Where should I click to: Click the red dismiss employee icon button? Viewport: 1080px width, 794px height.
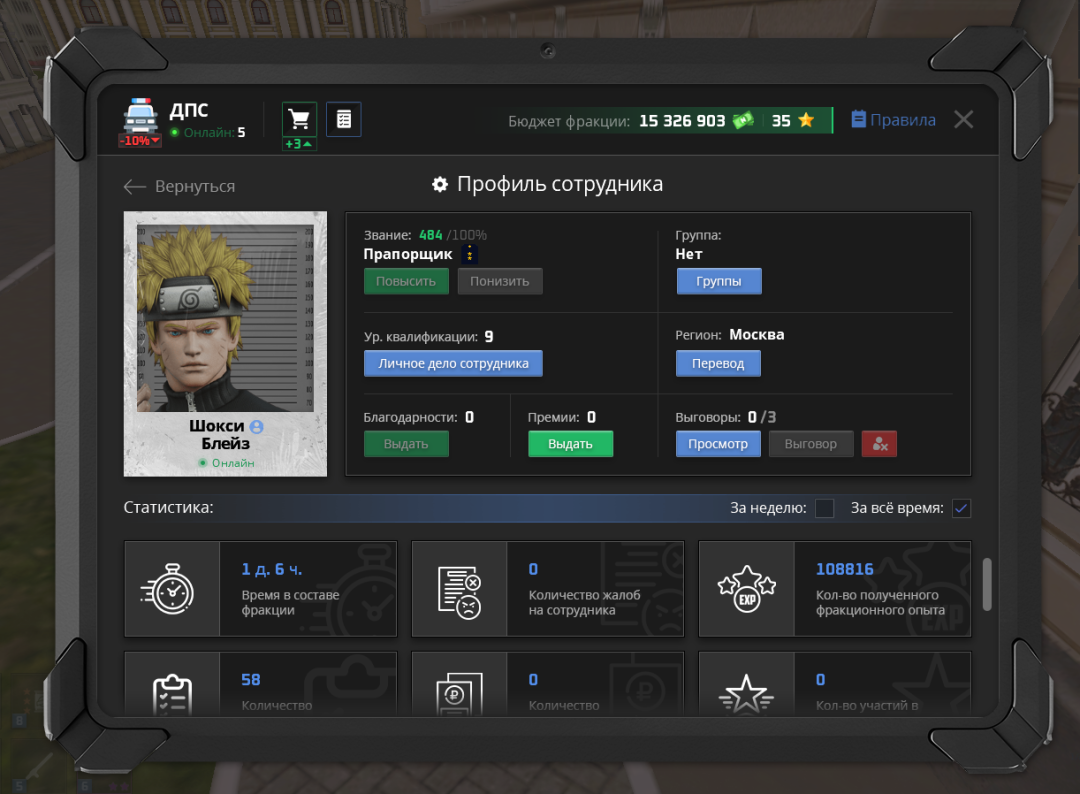(880, 444)
